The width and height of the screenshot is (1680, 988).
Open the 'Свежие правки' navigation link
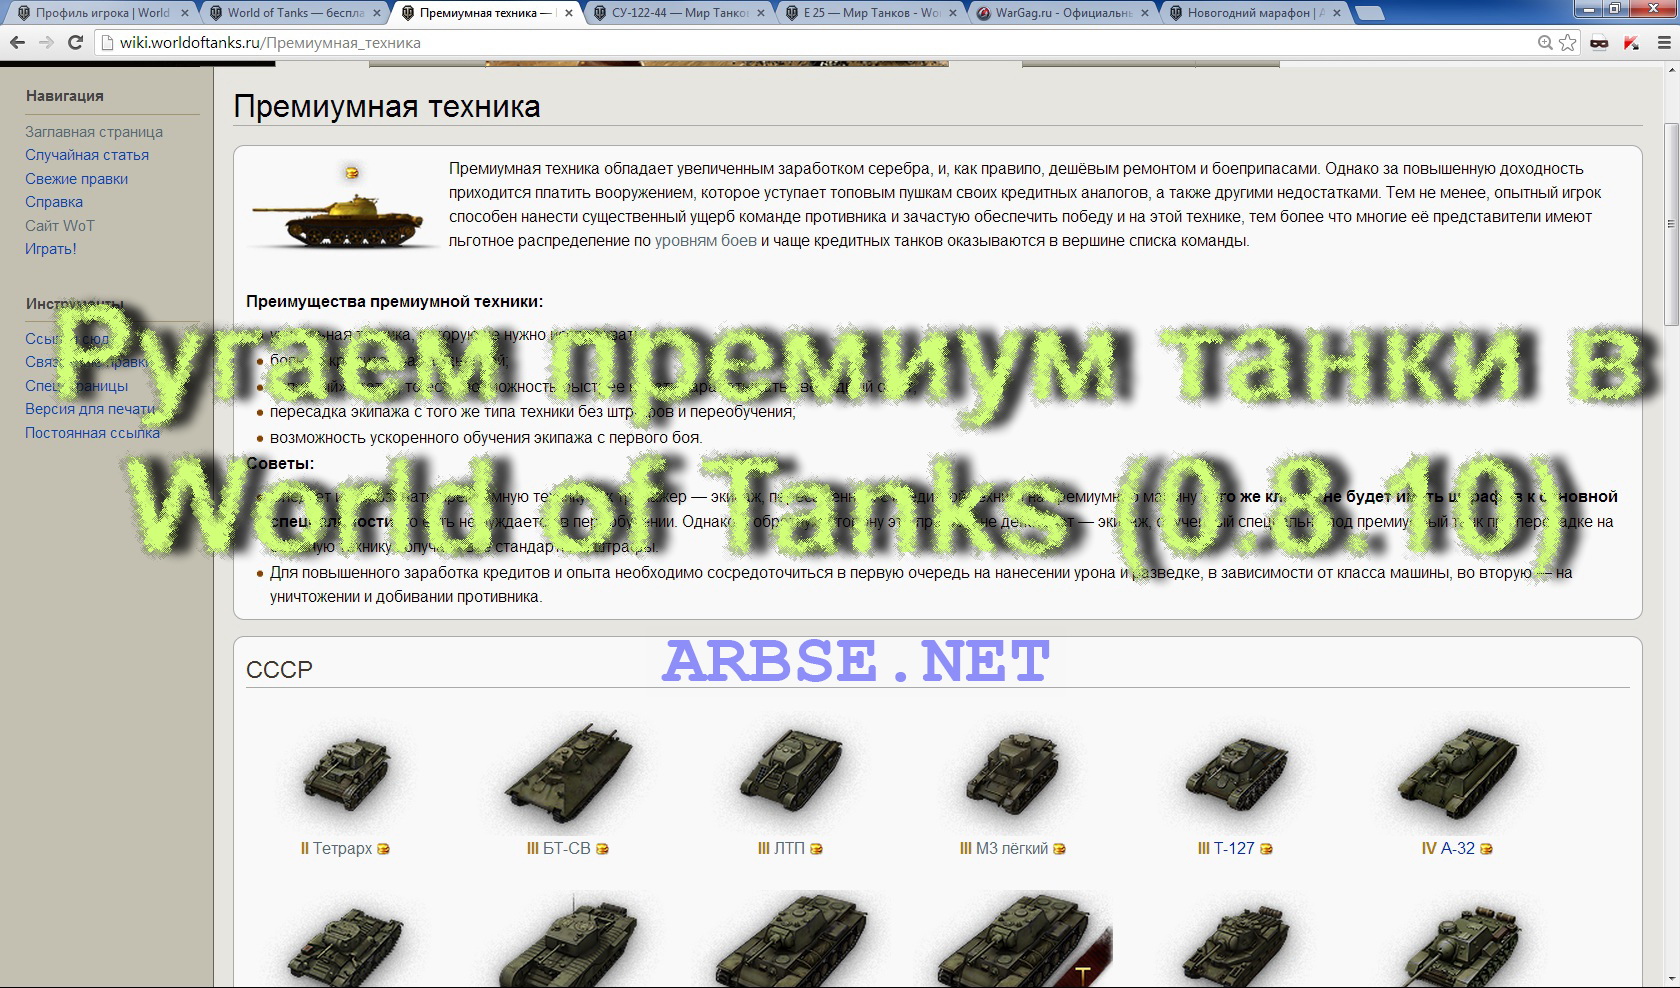point(76,179)
